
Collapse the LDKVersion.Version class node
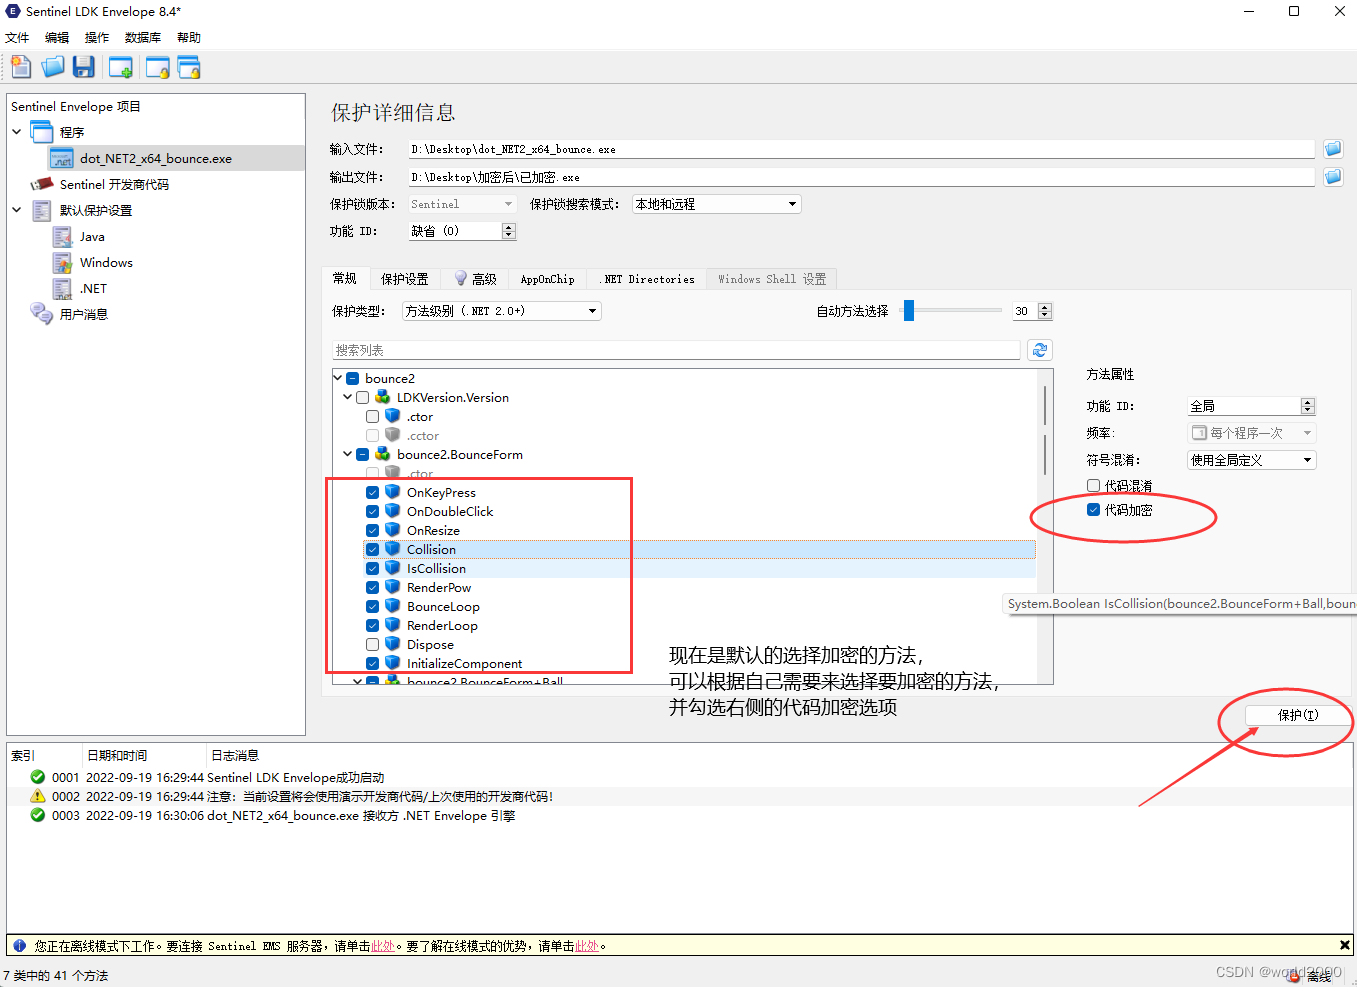click(347, 397)
